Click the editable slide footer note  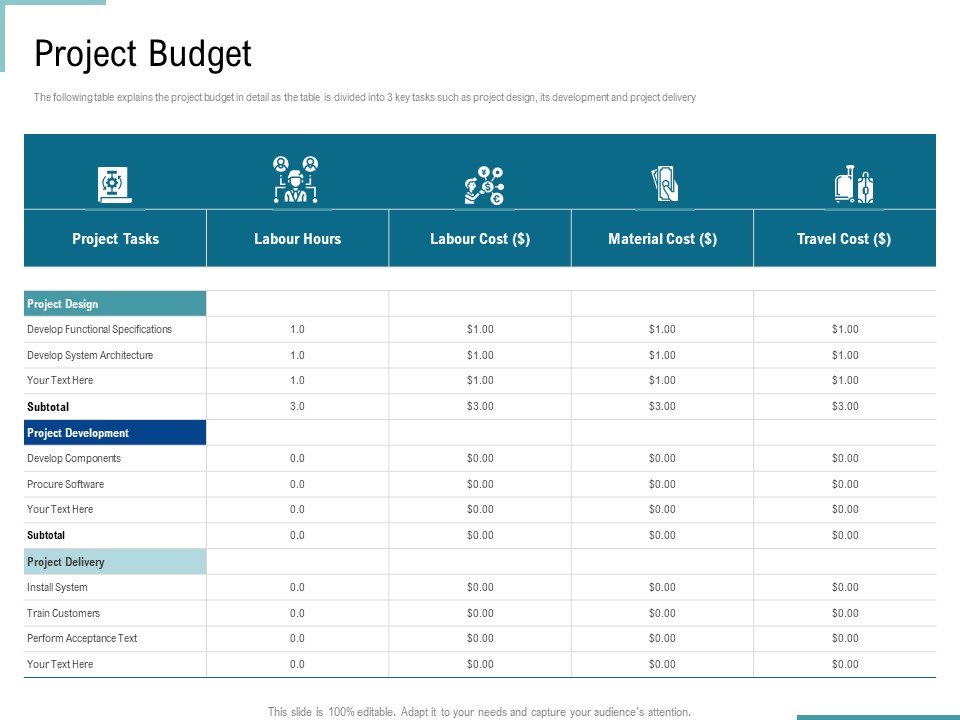479,712
